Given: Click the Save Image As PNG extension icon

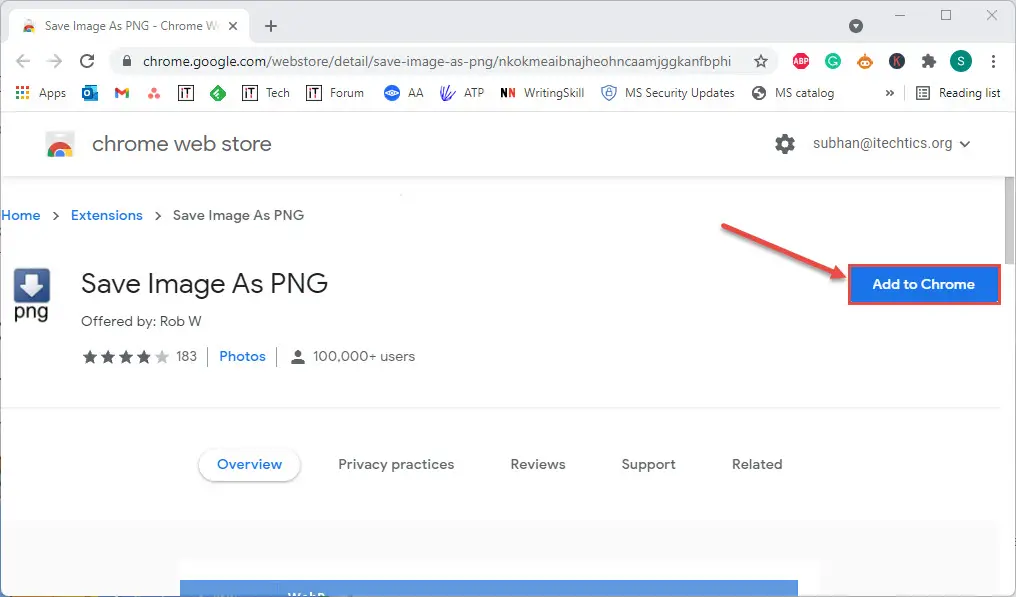Looking at the screenshot, I should [31, 295].
